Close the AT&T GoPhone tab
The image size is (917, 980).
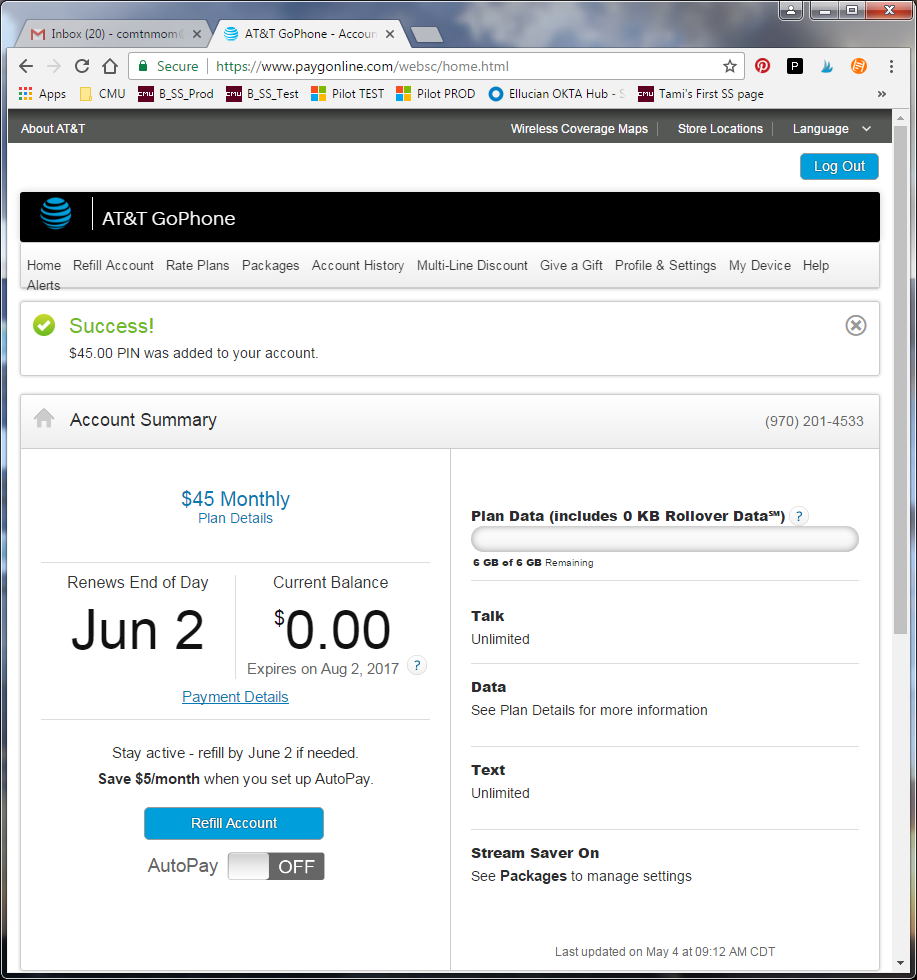390,34
